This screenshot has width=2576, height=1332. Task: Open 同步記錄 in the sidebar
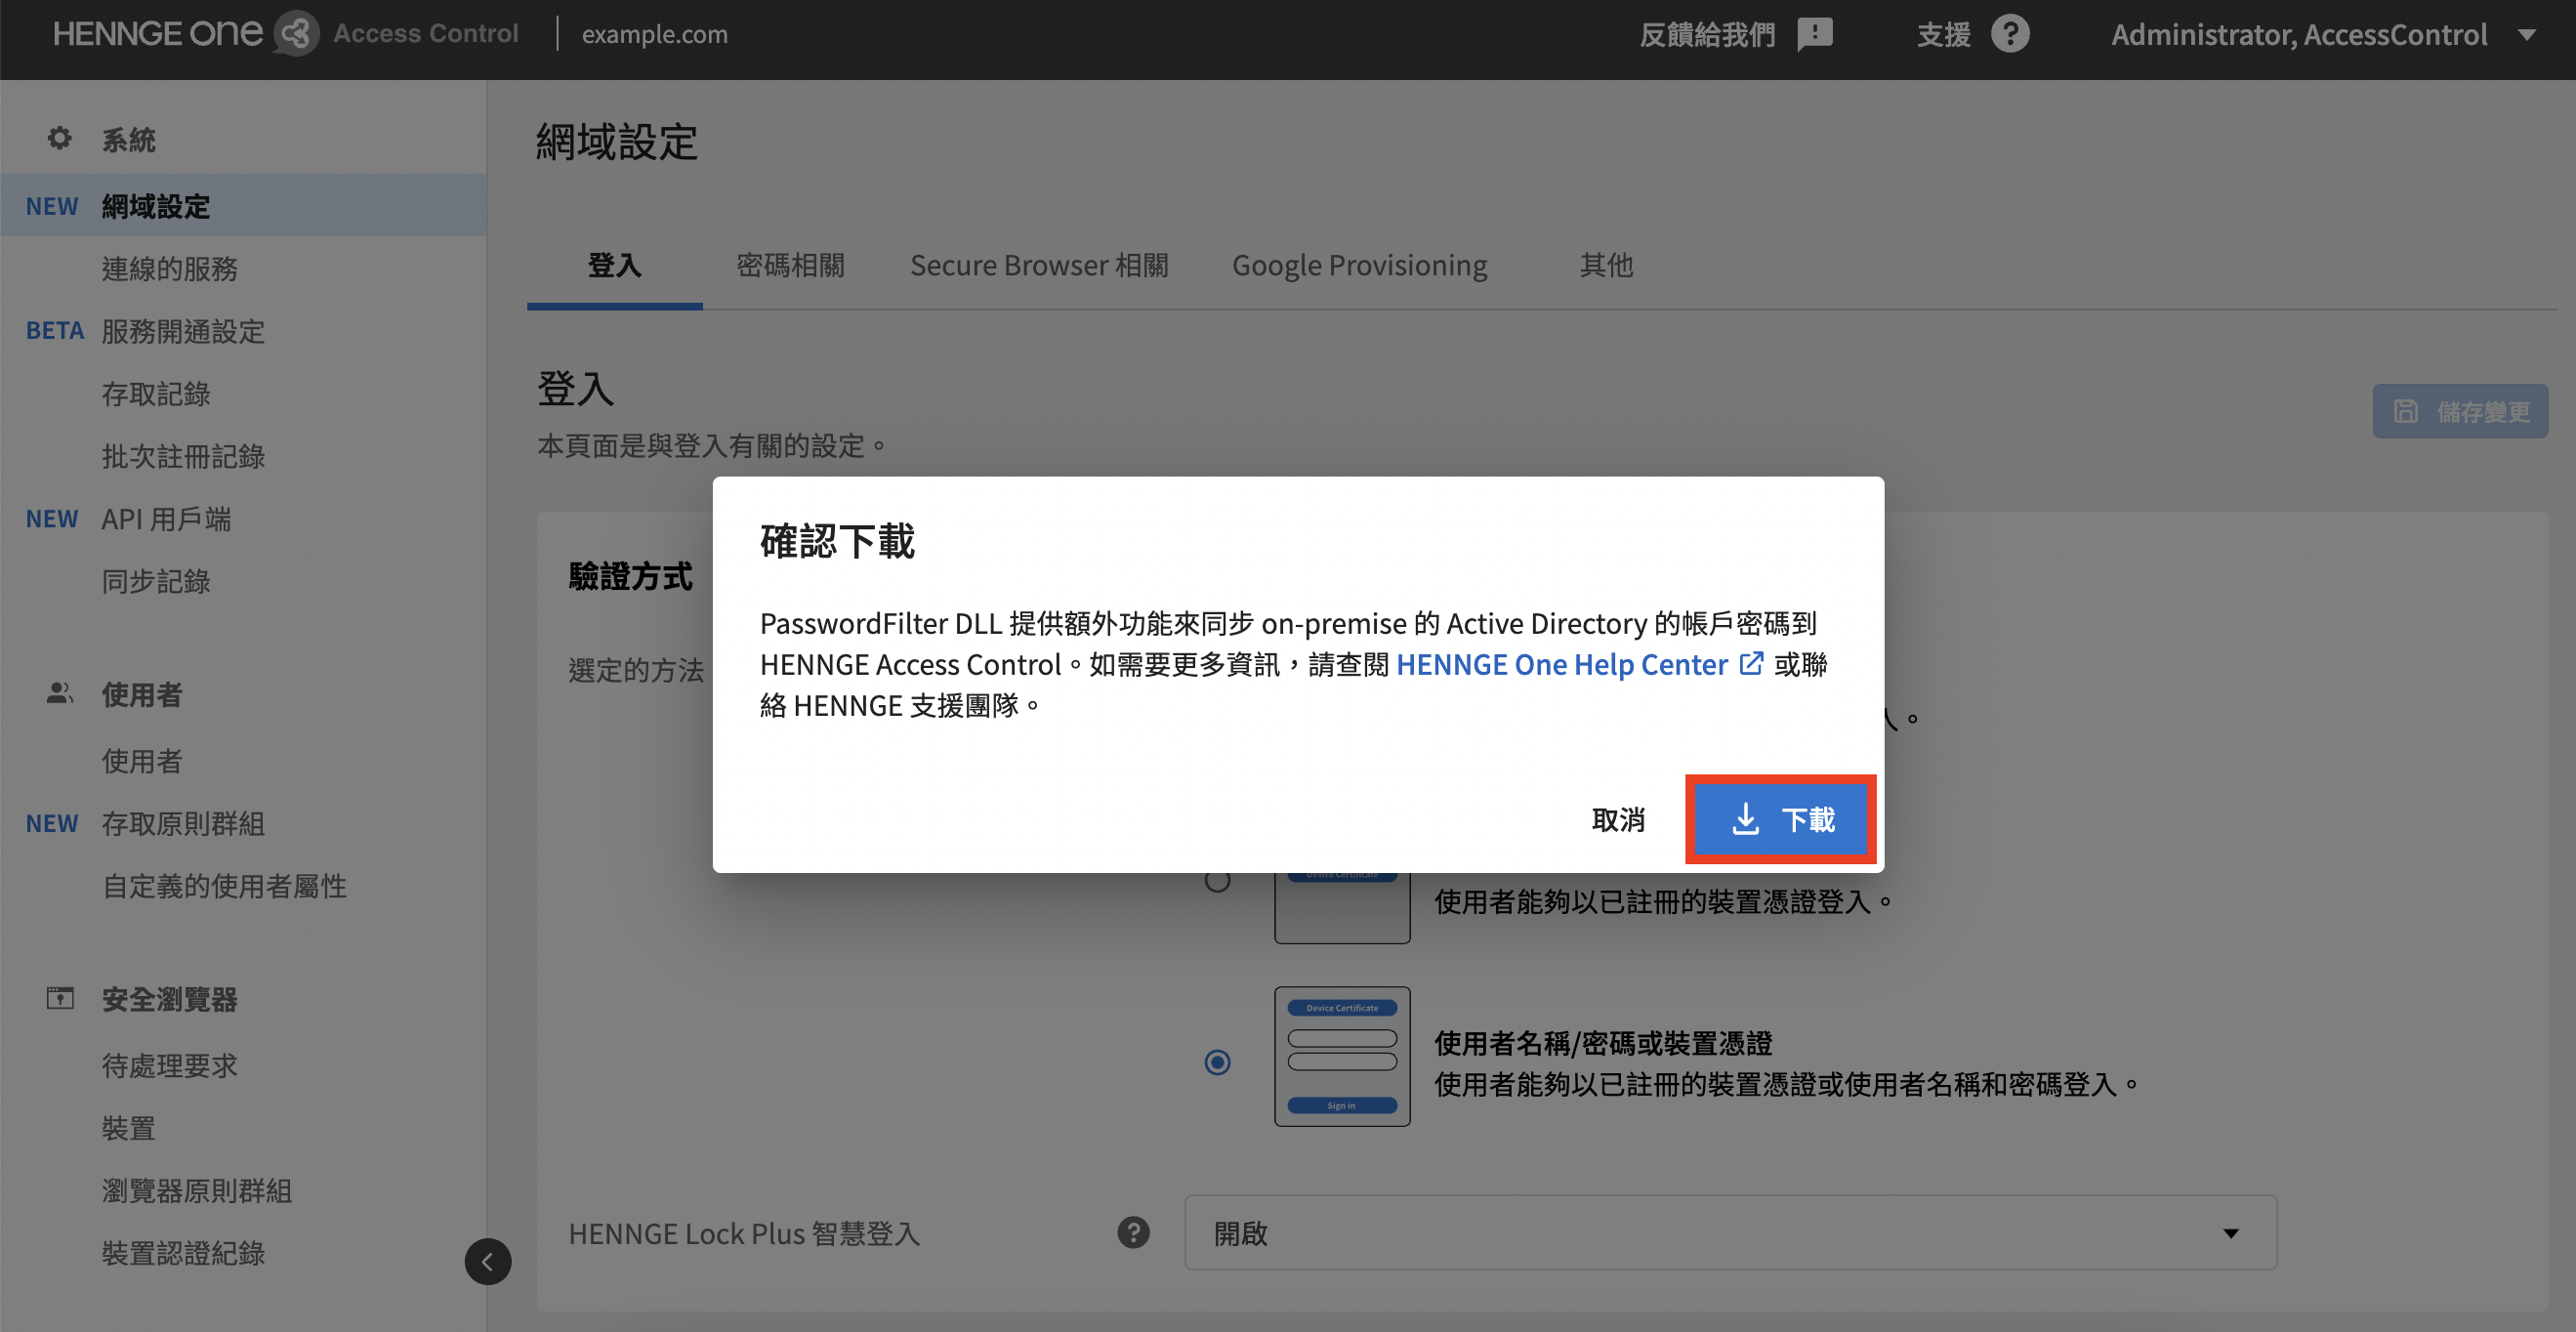click(156, 580)
